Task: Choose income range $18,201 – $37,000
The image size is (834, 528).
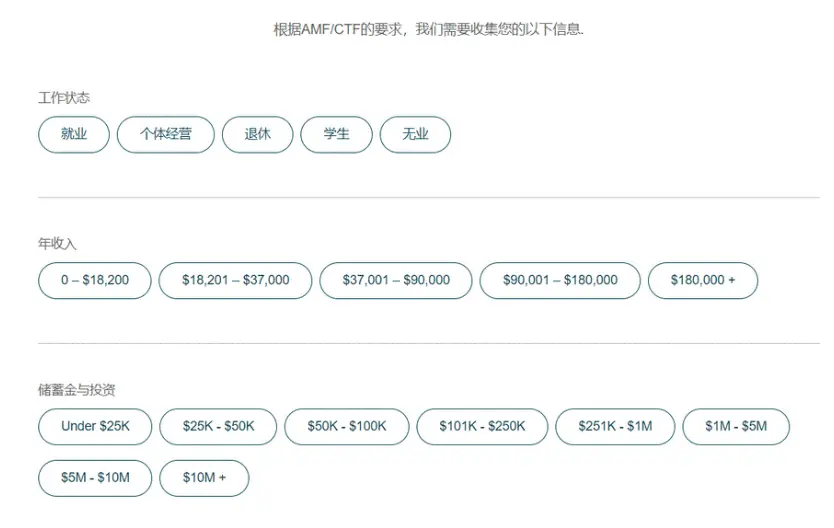Action: [x=235, y=280]
